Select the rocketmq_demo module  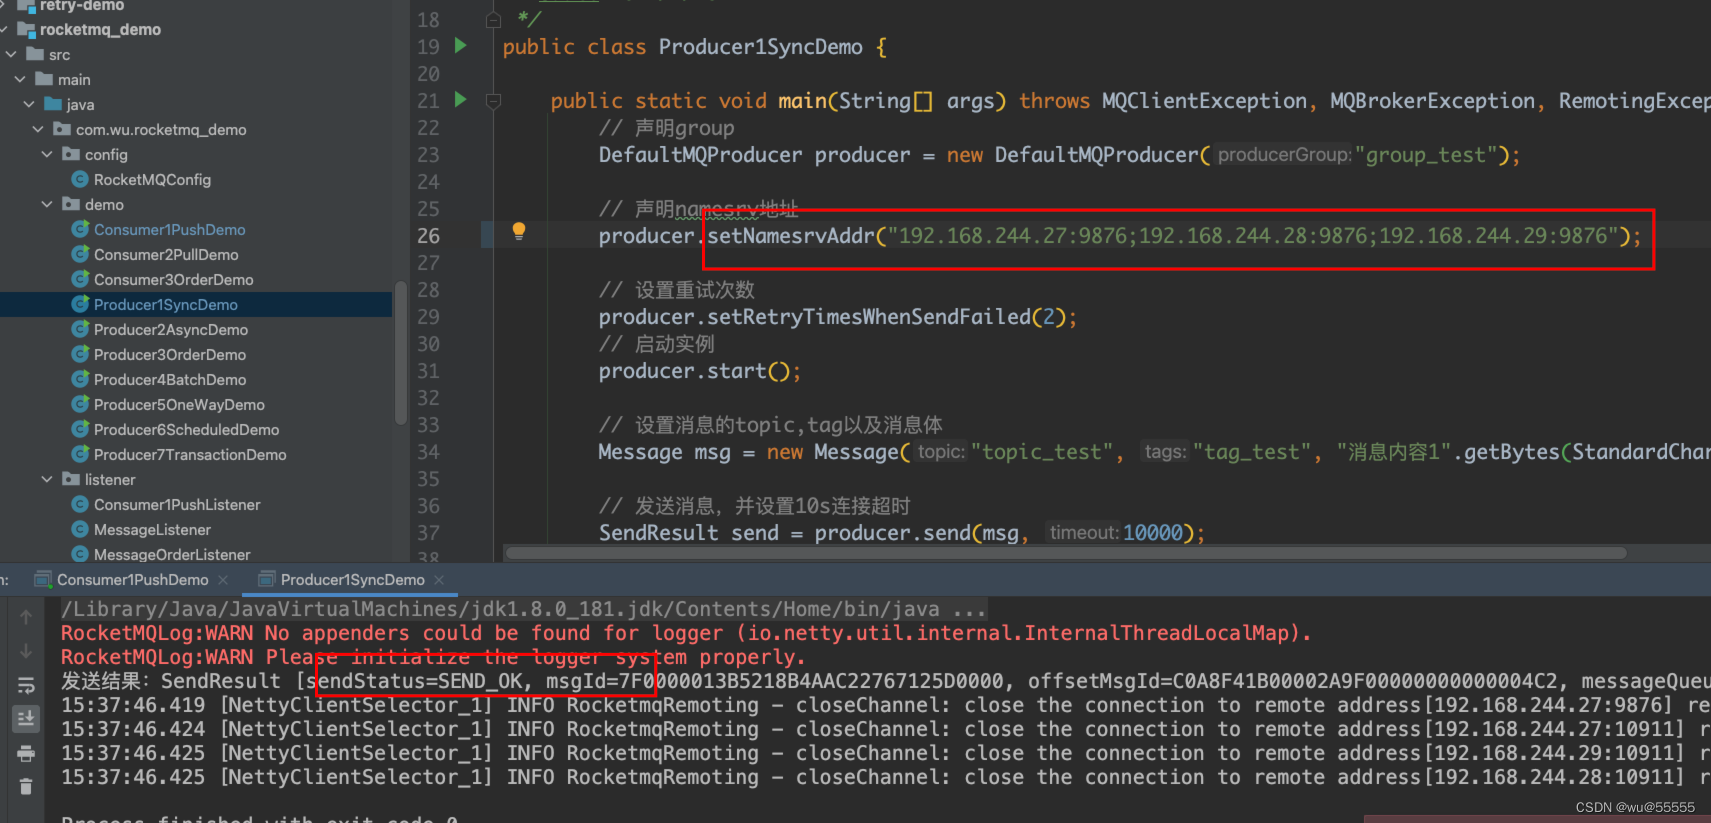tap(100, 30)
